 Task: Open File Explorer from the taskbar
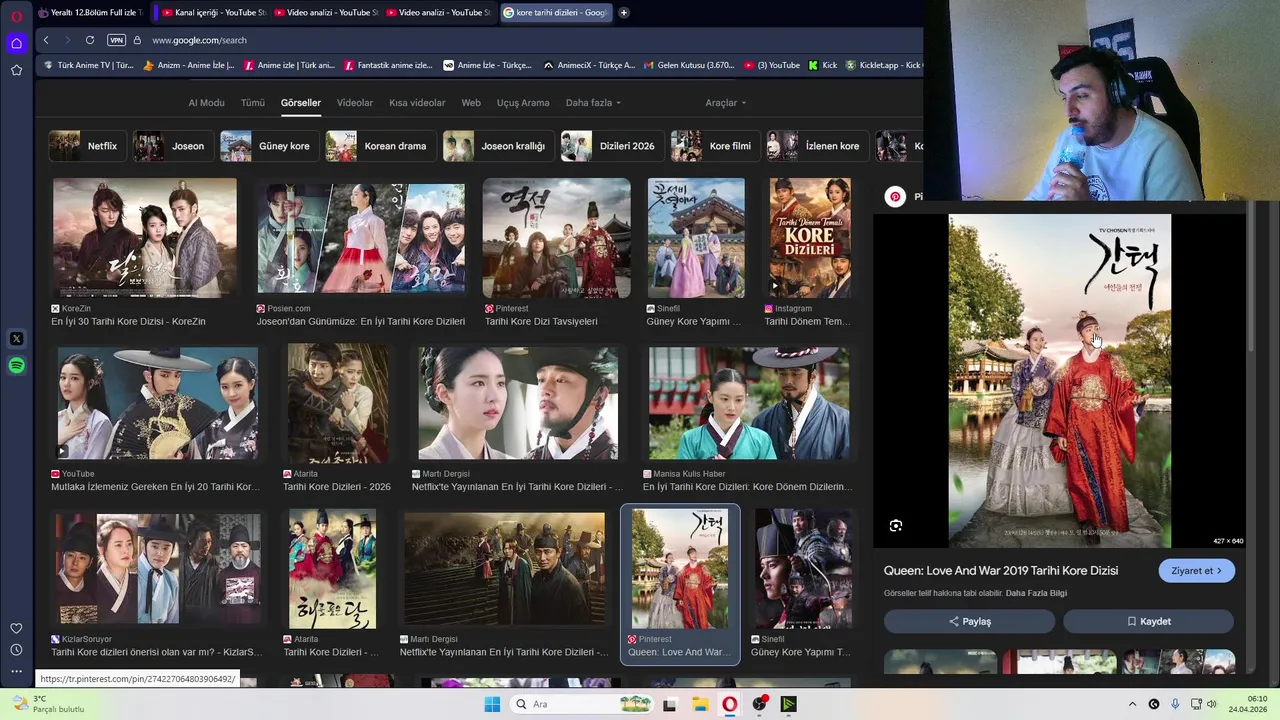(x=700, y=704)
